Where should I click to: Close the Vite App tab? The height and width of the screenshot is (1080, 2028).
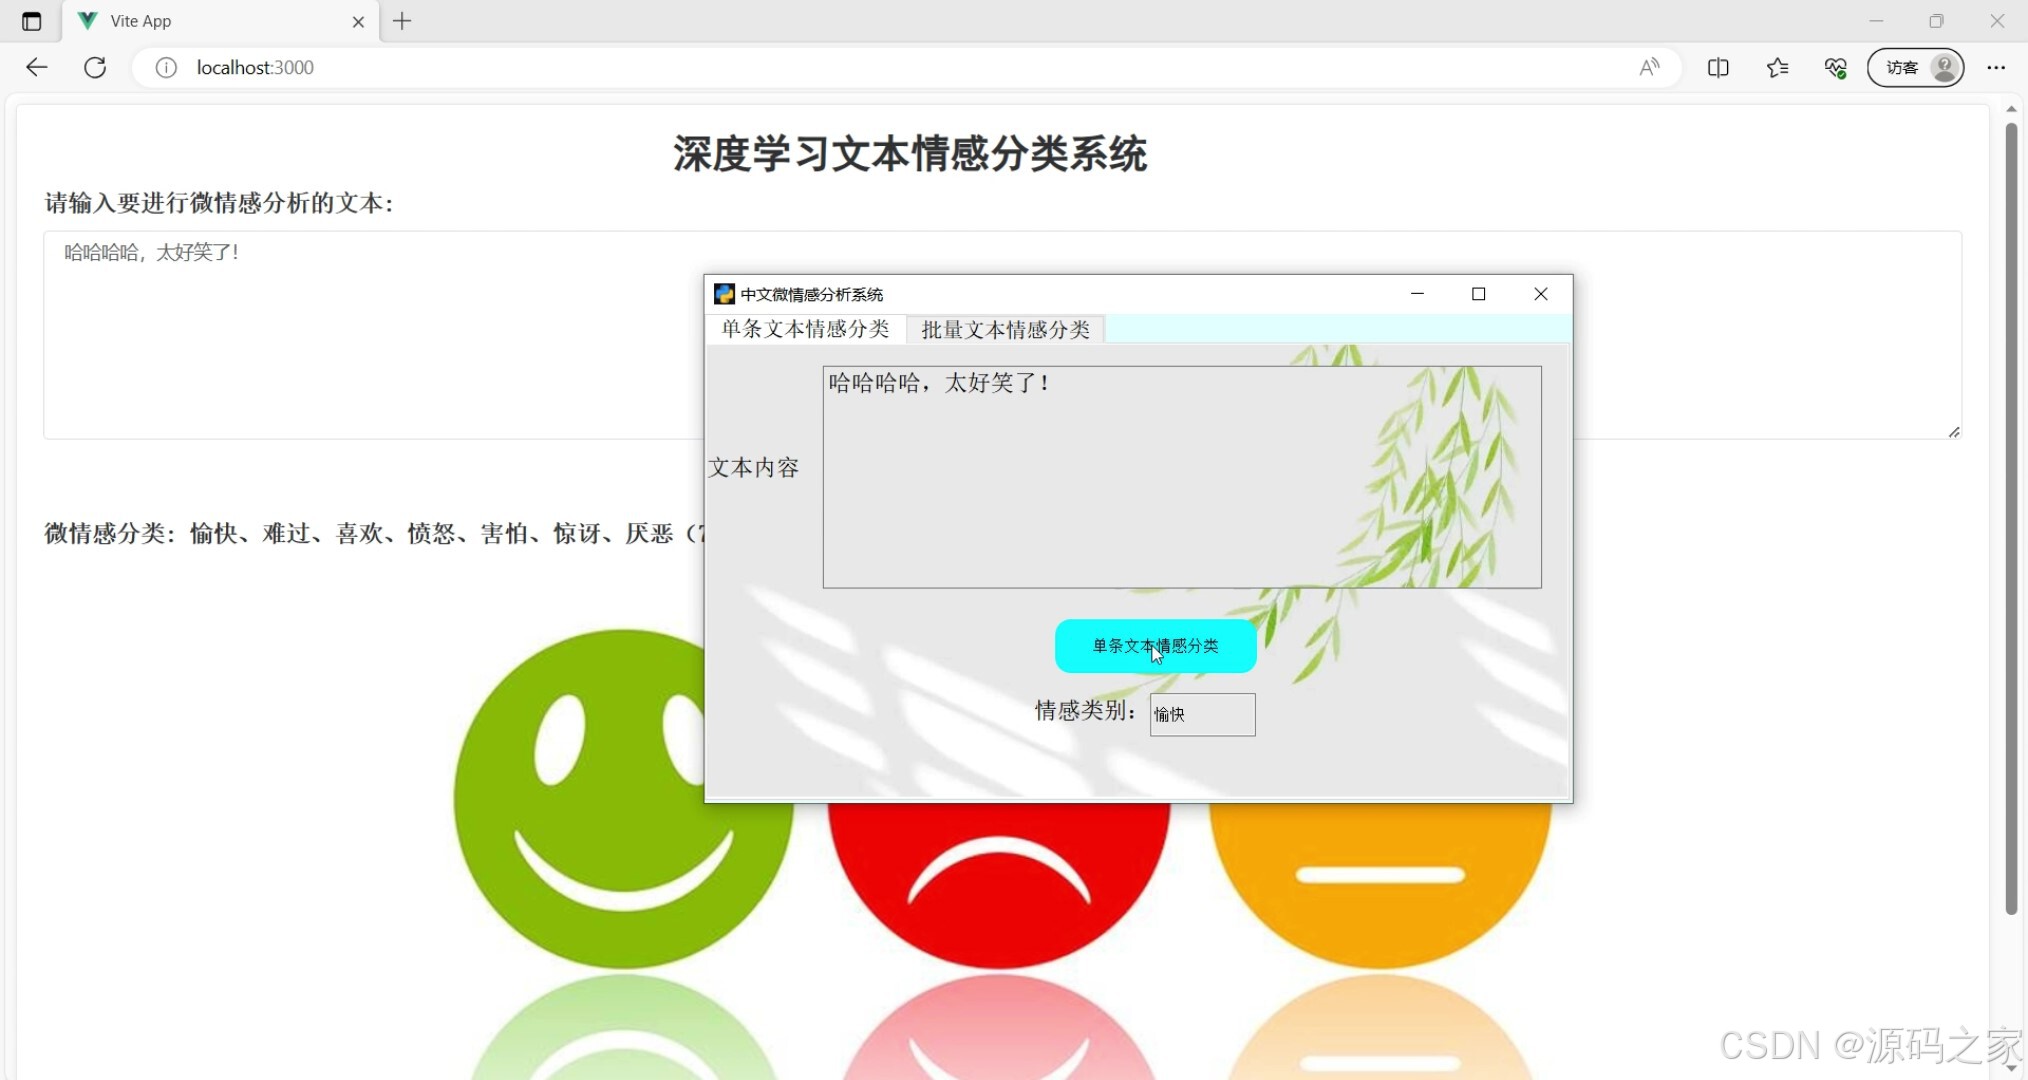click(x=358, y=21)
